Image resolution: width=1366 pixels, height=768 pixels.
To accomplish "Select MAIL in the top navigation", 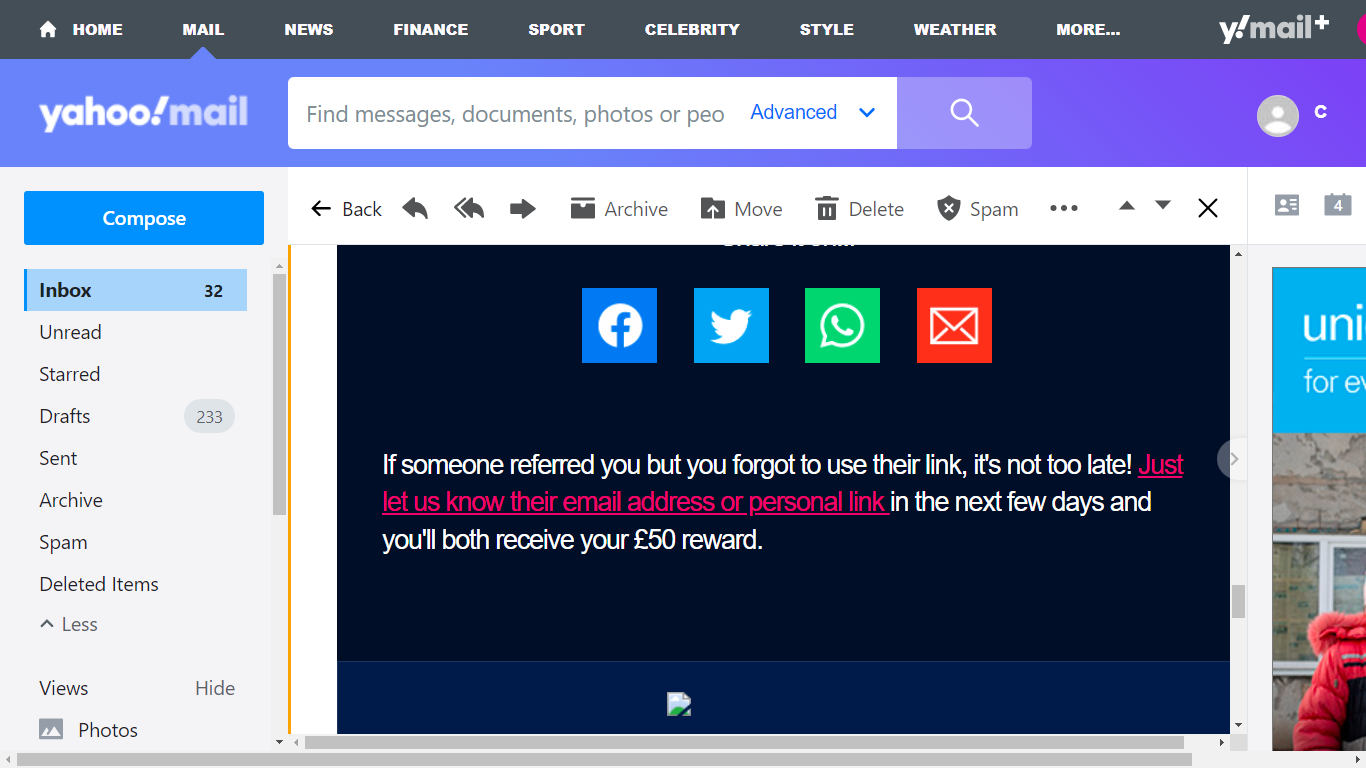I will click(203, 29).
